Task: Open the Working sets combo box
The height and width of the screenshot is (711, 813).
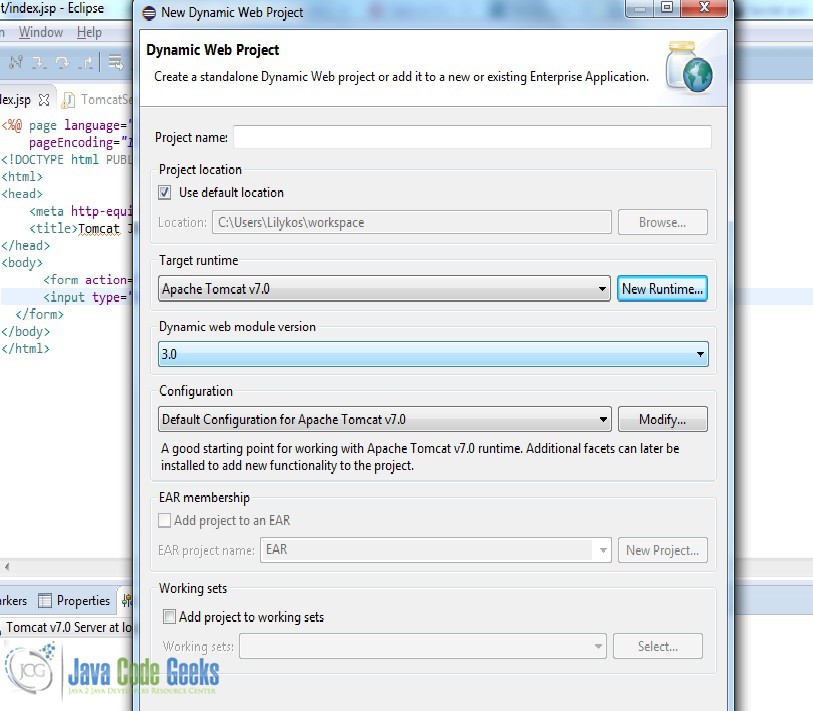Action: tap(423, 646)
